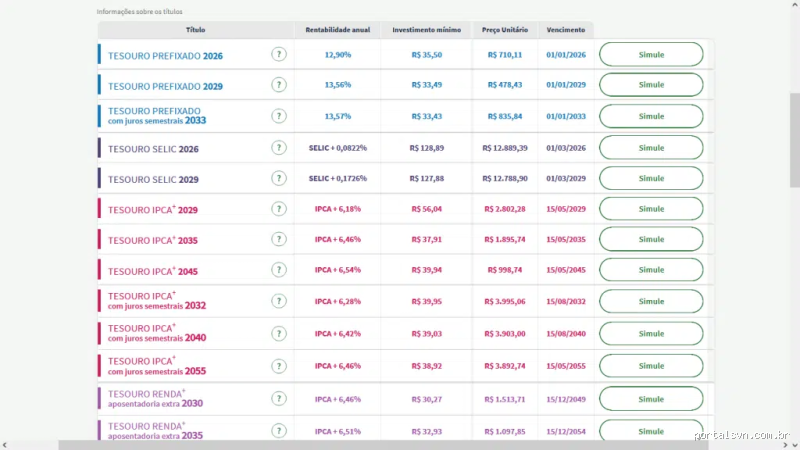Show help for Tesouro Selic 2029
This screenshot has width=800, height=450.
coord(279,178)
